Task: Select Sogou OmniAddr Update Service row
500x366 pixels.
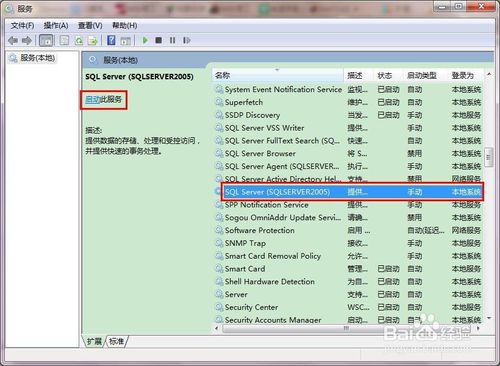Action: [348, 218]
